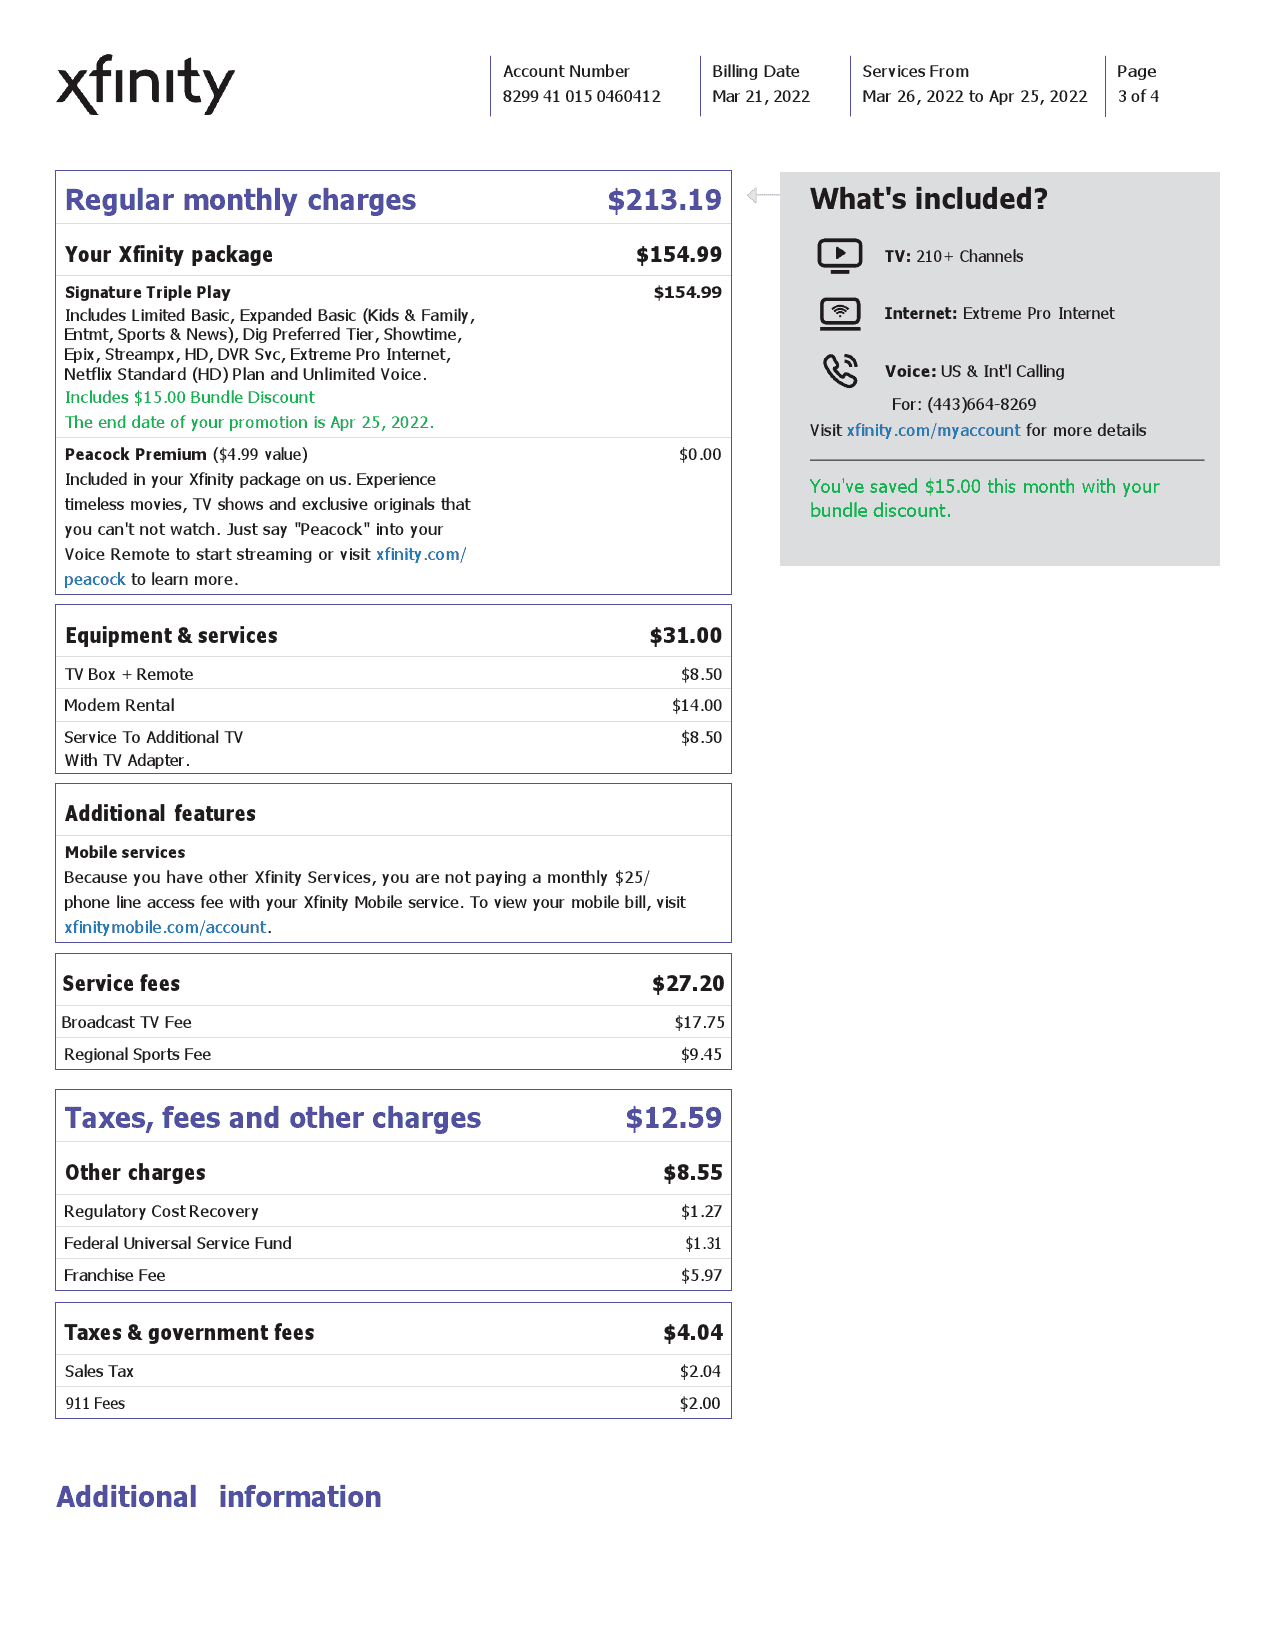Image resolution: width=1275 pixels, height=1650 pixels.
Task: Click Voice: US & Int'l Calling text
Action: point(974,371)
